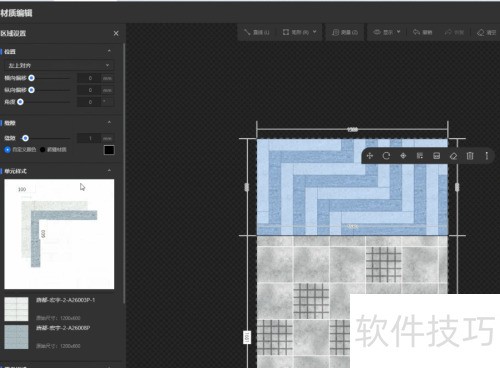Click the undo toolbar button
The image size is (500, 368).
(422, 32)
